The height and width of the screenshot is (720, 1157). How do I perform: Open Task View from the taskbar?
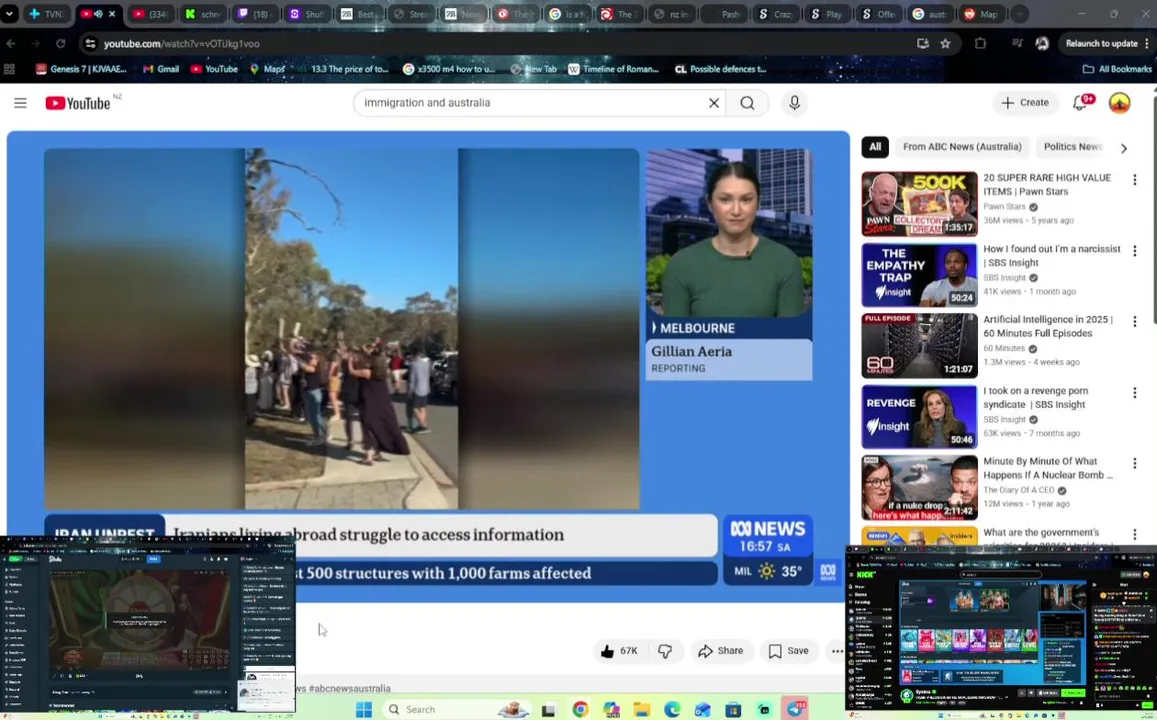[x=548, y=710]
